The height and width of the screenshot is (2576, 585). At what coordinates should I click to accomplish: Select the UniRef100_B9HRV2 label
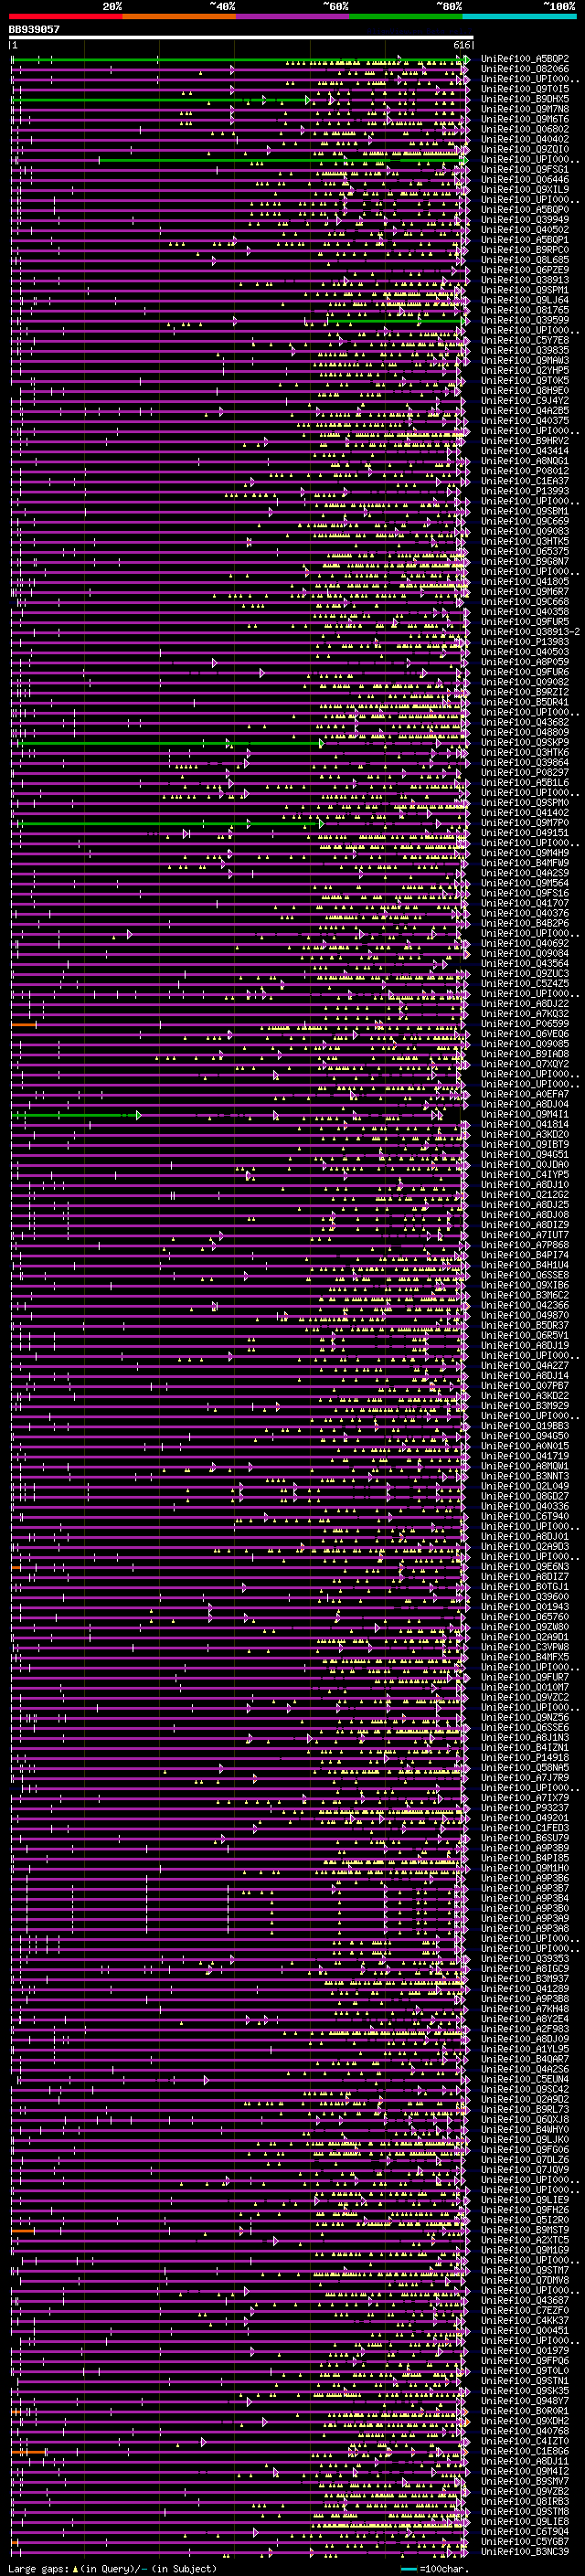pos(525,441)
